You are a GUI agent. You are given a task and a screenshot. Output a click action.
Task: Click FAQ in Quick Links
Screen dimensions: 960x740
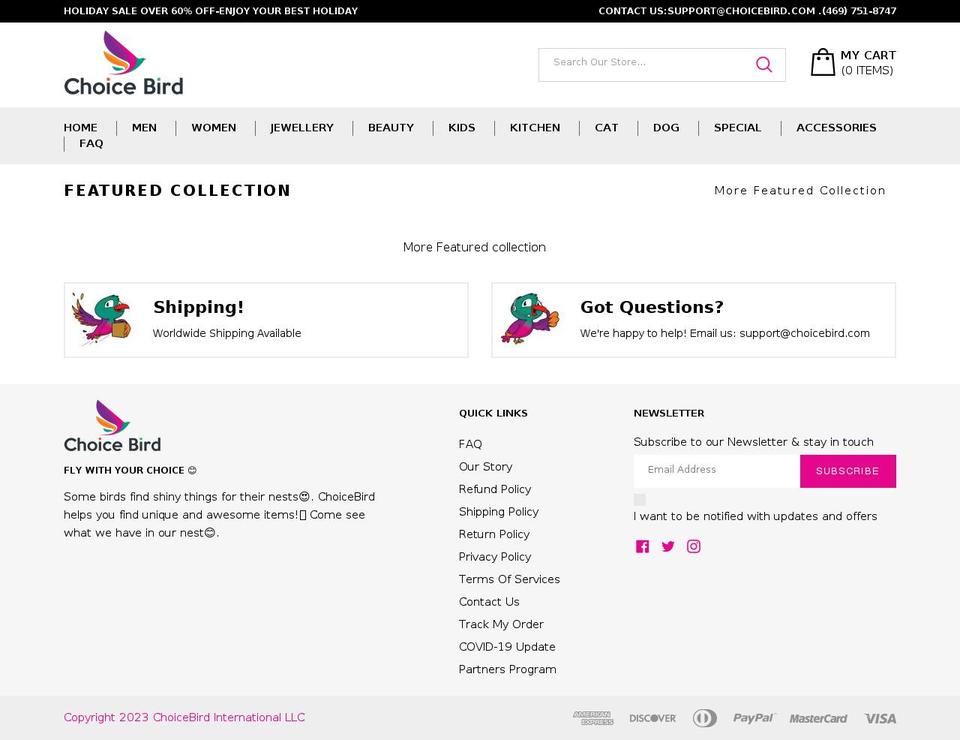(470, 444)
